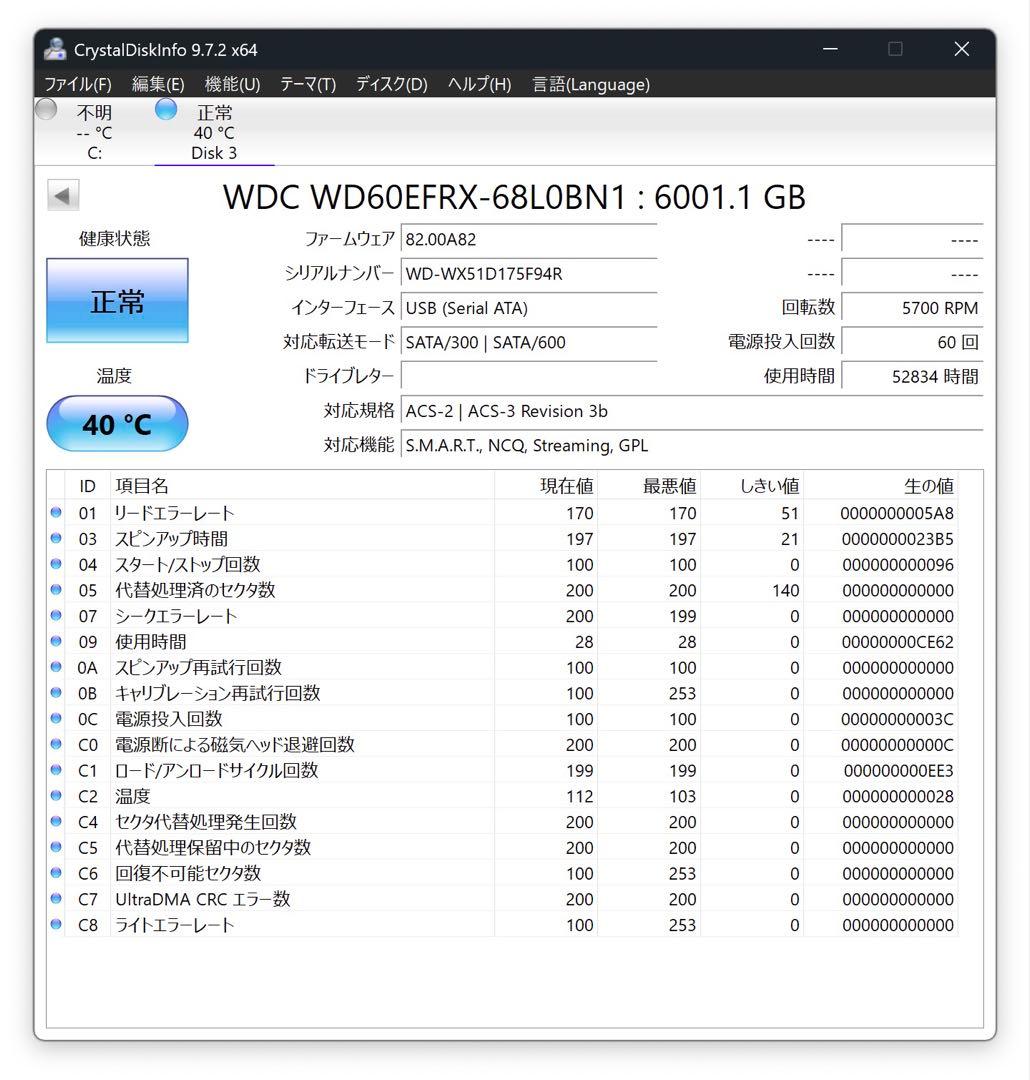Click the gray unknown status icon for drive C:
Viewport: 1030px width, 1080px height.
tap(45, 110)
